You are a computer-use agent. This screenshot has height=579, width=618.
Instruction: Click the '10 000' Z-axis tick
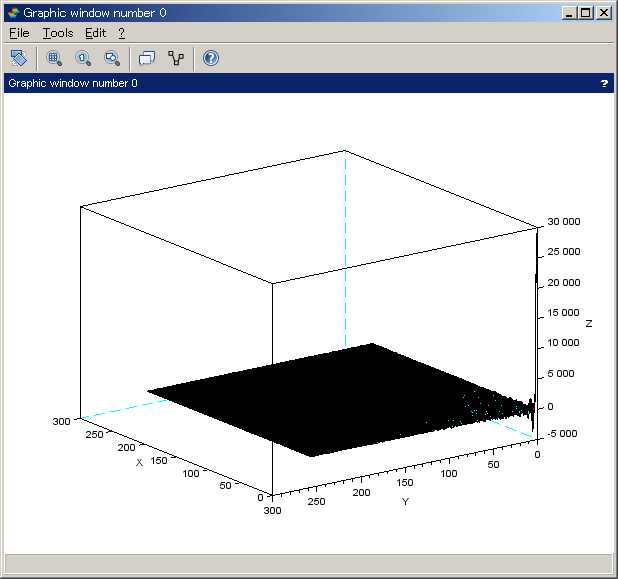563,343
